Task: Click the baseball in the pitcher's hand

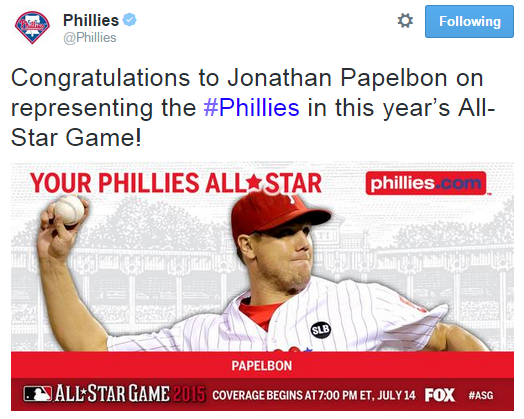Action: [69, 210]
